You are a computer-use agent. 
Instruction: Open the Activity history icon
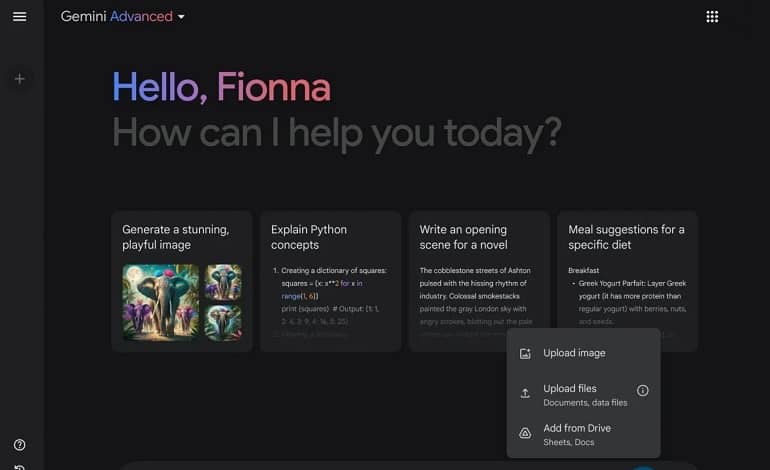tap(20, 467)
